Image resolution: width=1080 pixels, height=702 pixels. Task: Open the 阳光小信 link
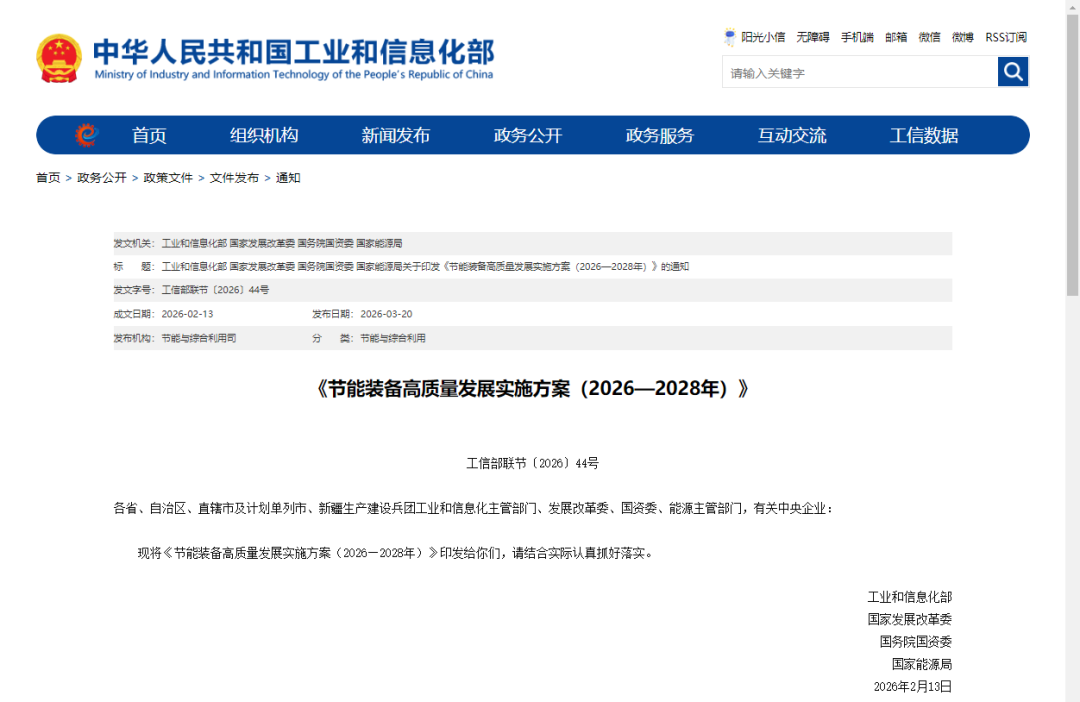763,37
